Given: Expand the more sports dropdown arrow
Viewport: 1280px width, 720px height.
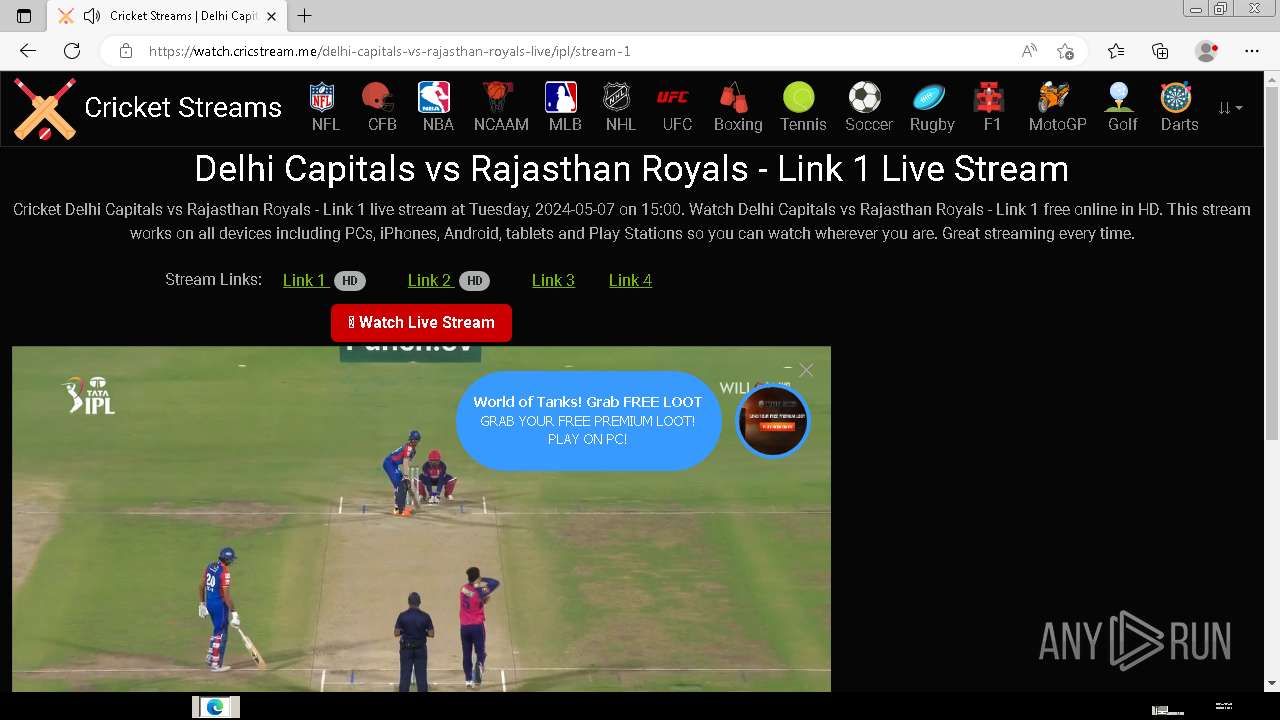Looking at the screenshot, I should 1230,108.
